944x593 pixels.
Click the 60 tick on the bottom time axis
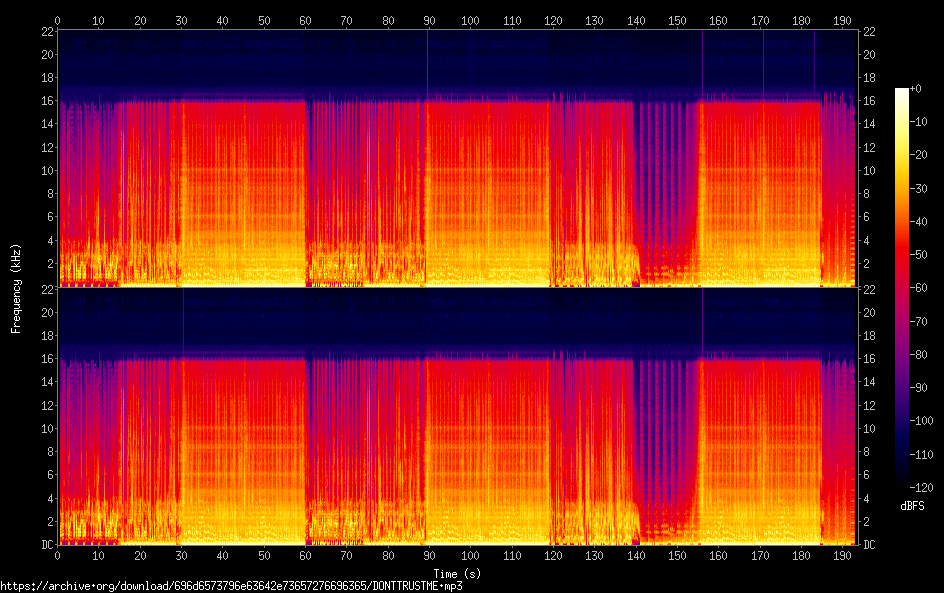(x=304, y=555)
